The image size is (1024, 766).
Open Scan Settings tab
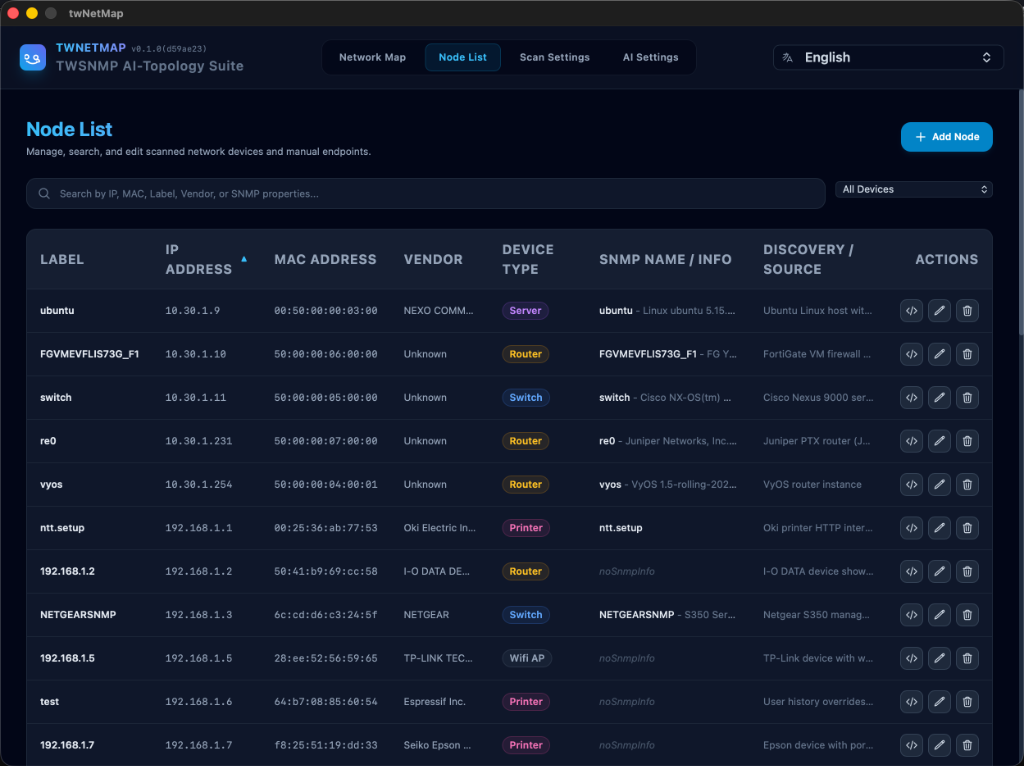click(x=554, y=57)
